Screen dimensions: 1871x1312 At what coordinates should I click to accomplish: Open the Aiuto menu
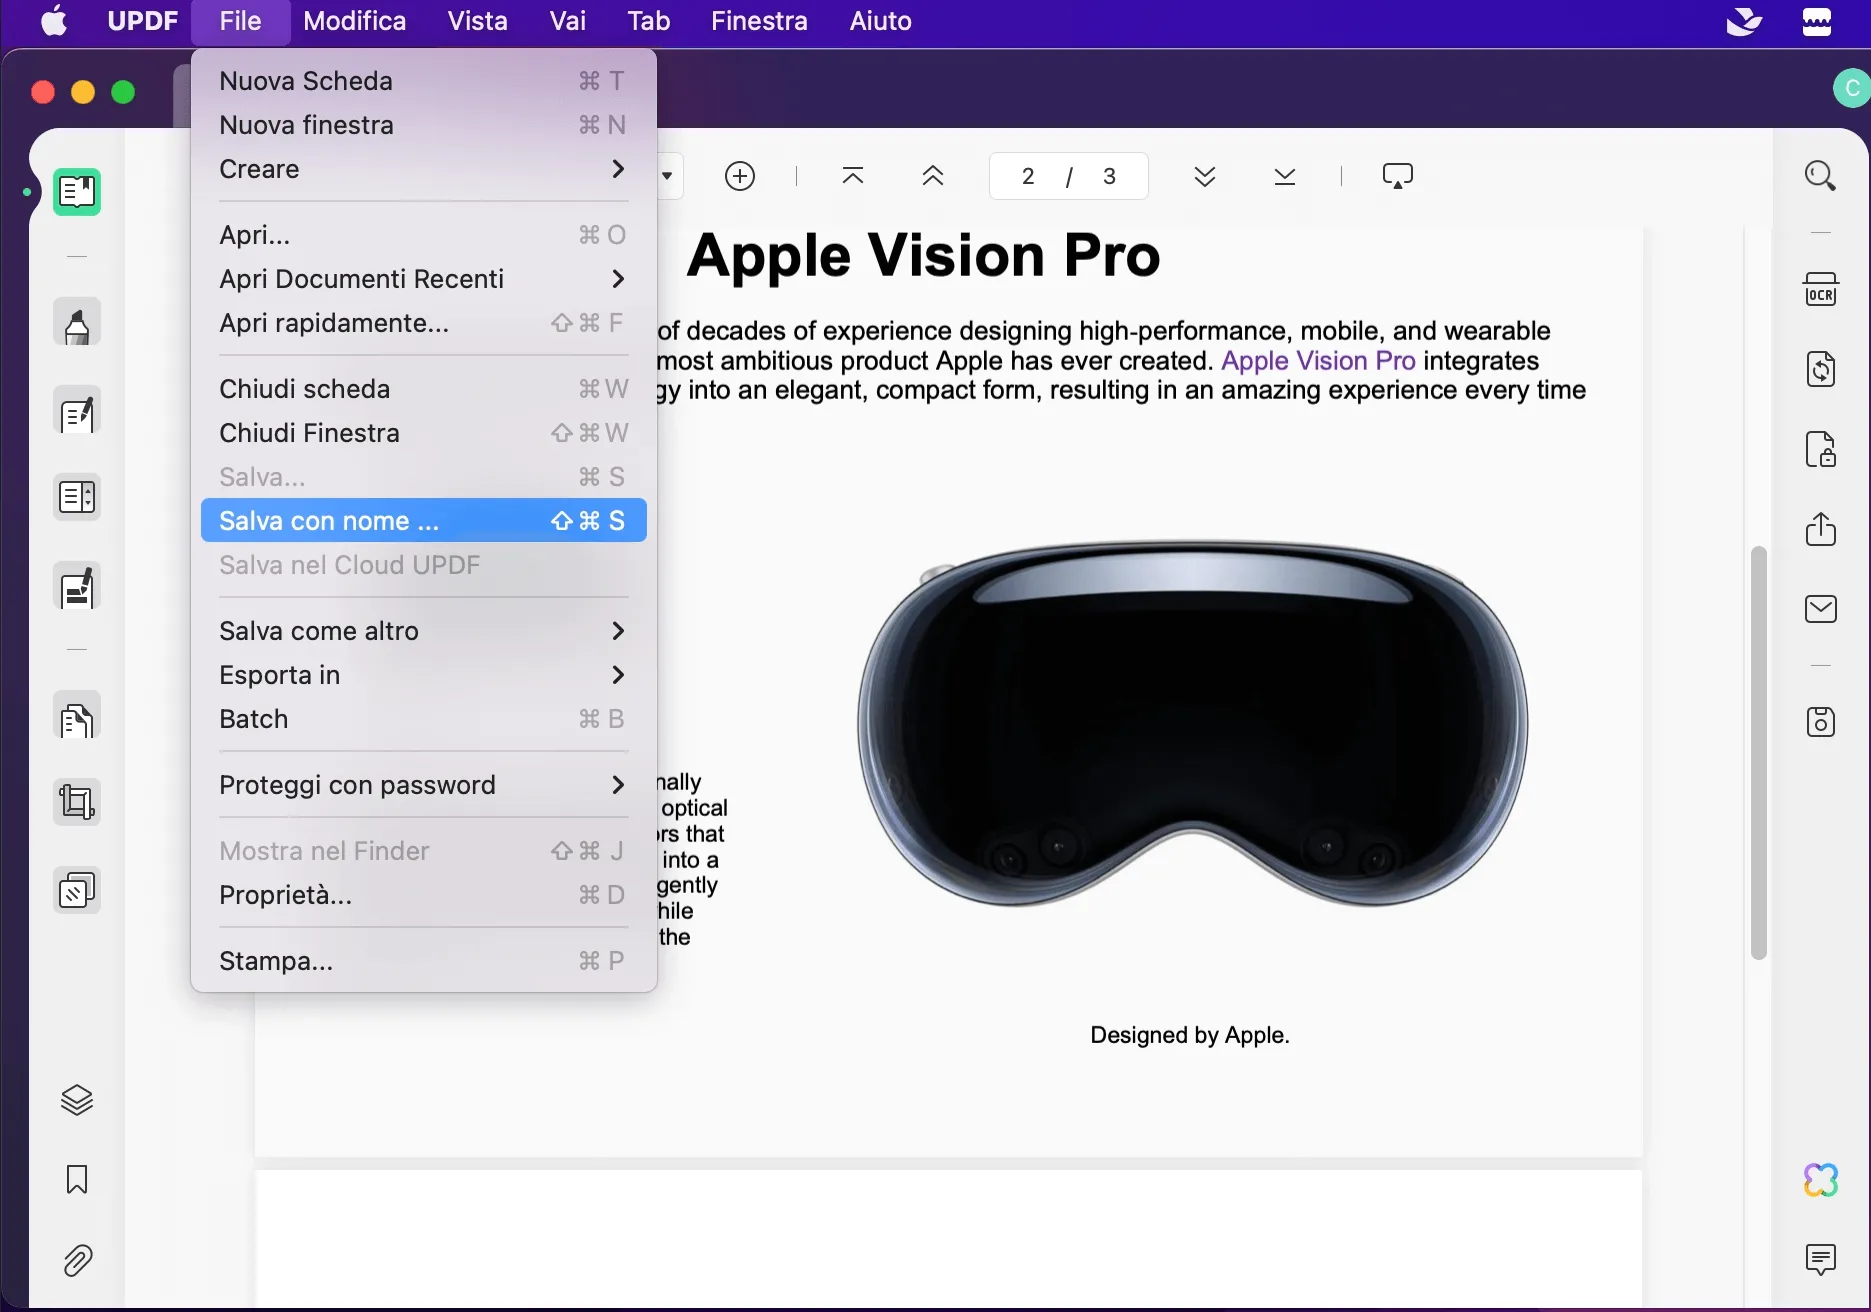click(x=880, y=21)
